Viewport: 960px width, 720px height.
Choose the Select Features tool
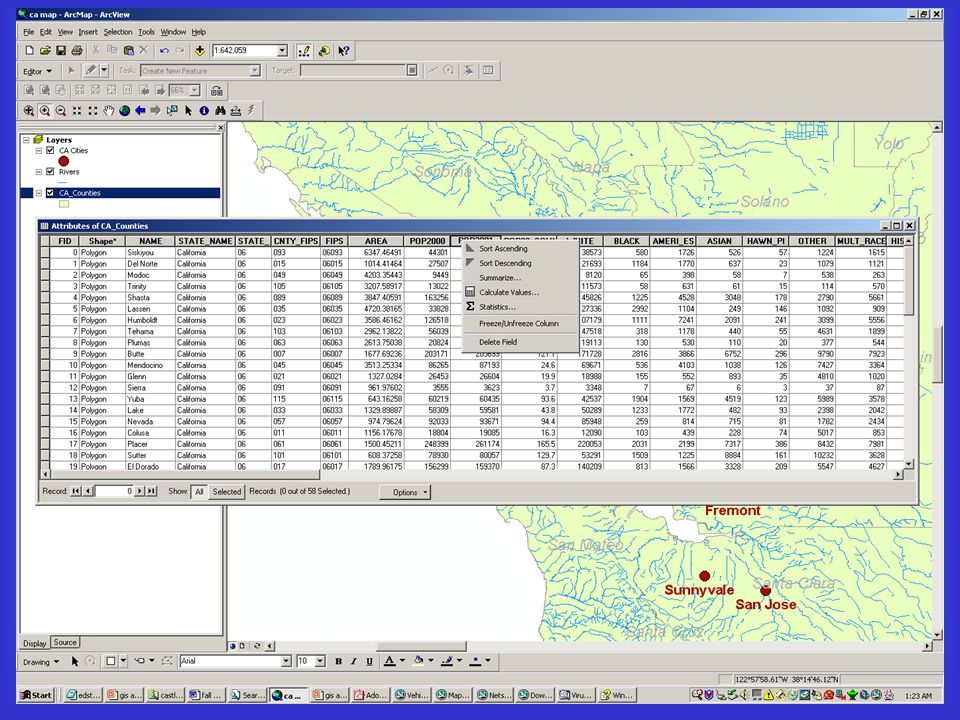172,111
